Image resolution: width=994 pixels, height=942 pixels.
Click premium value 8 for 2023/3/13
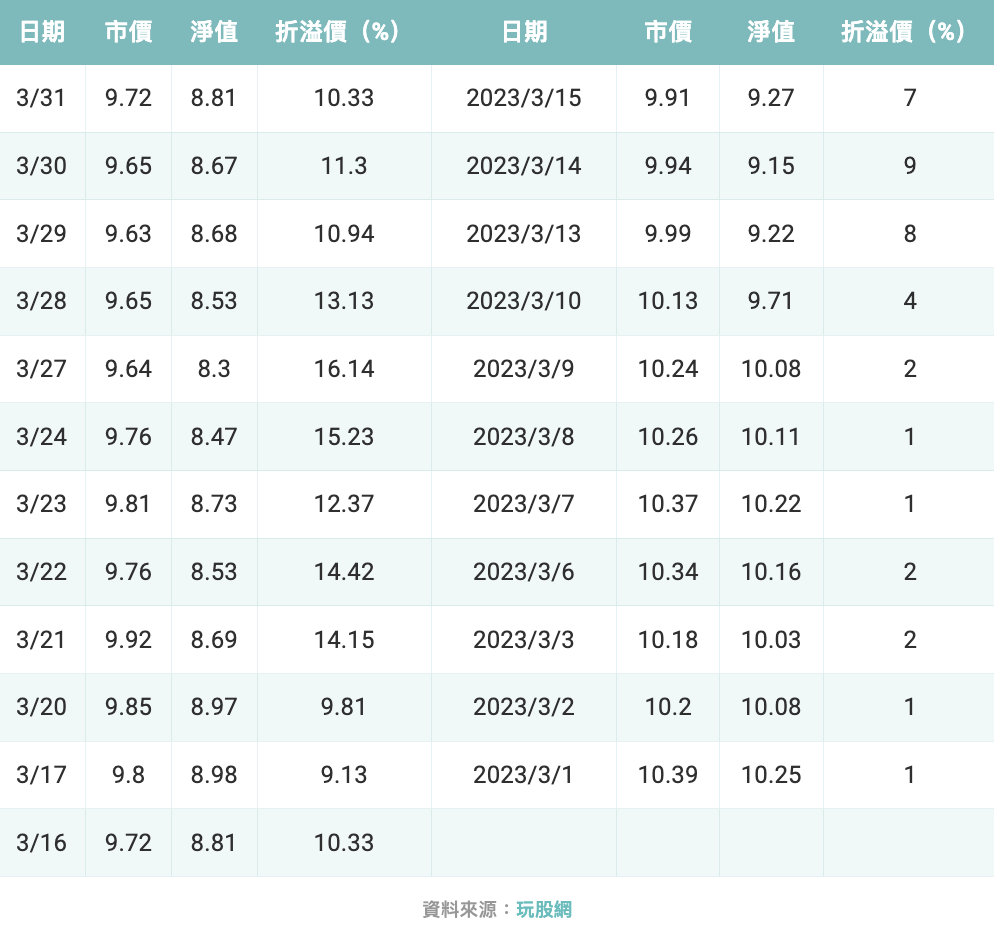pos(910,234)
